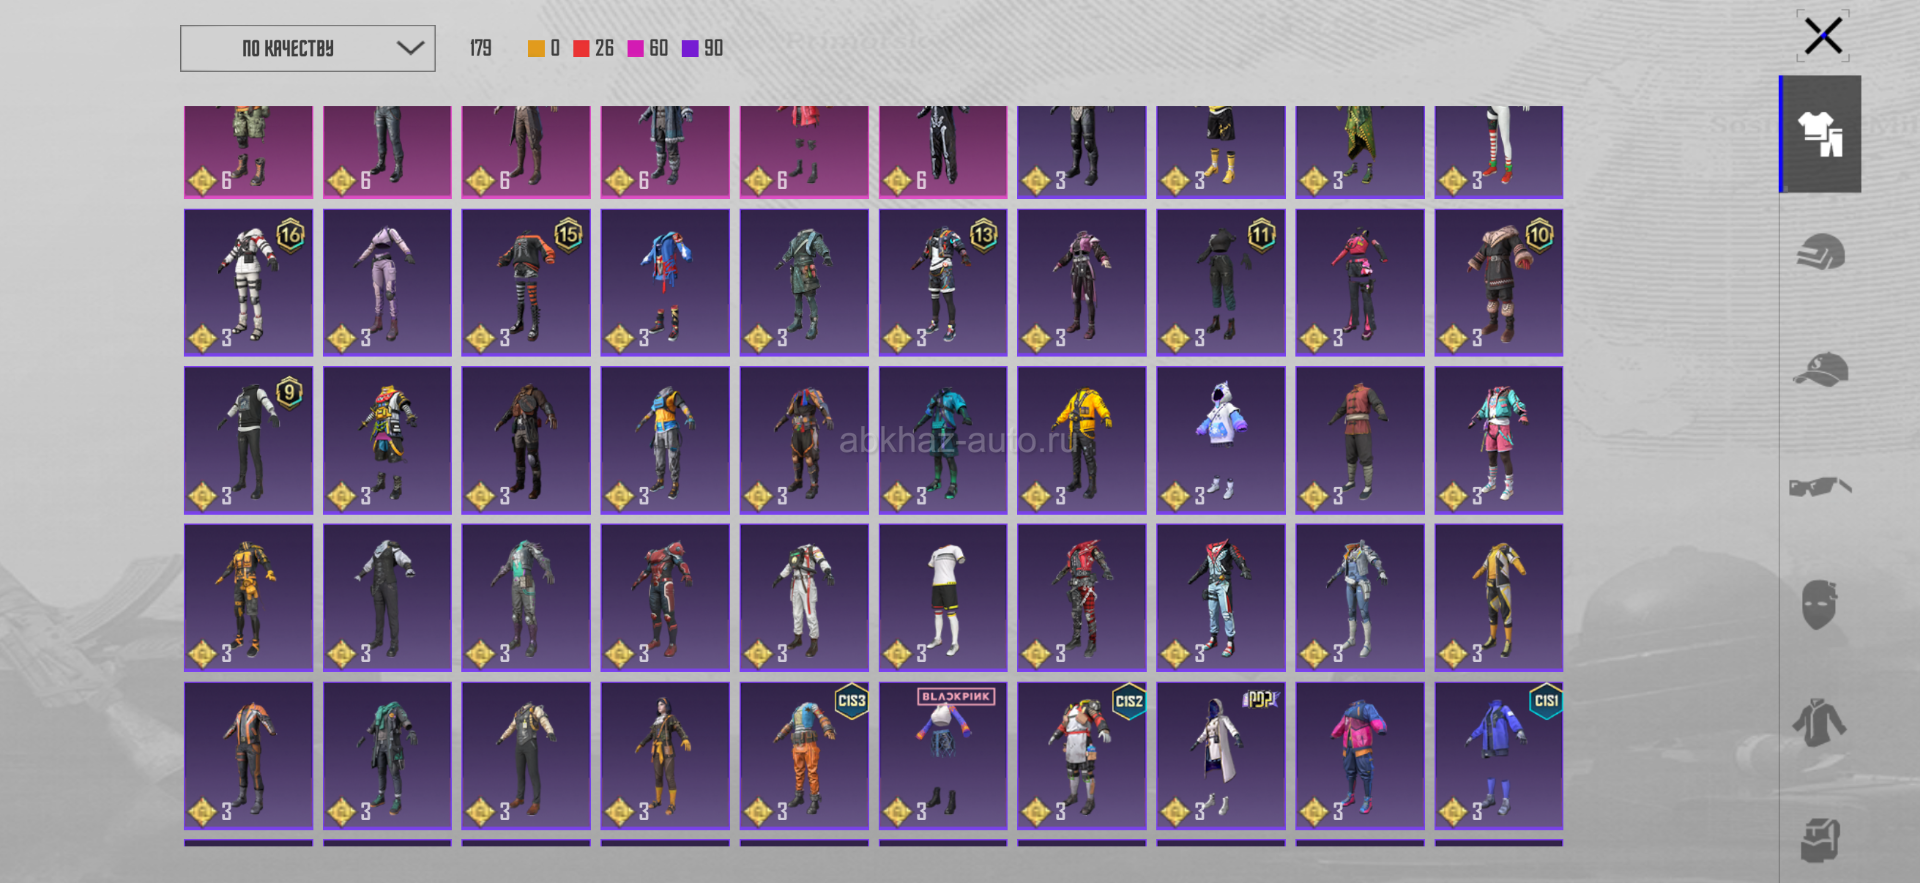Open the CIS2 outfit
1920x883 pixels.
[x=1082, y=756]
